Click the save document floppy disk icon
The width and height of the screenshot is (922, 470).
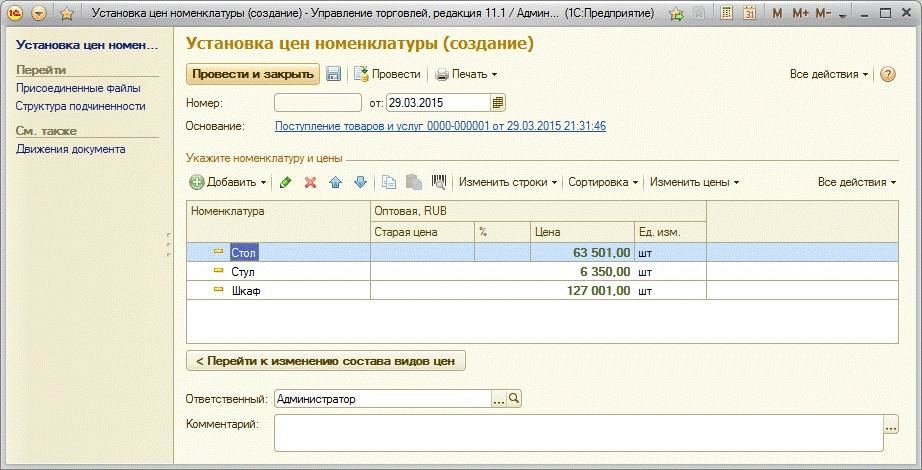tap(334, 75)
